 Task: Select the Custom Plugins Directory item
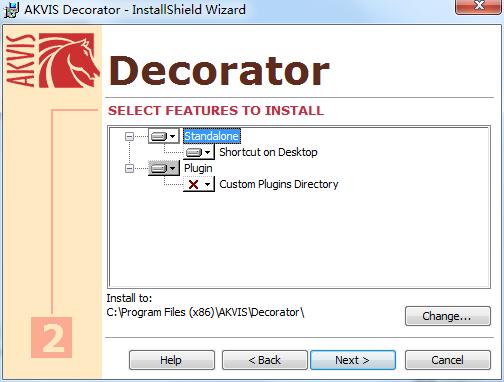pyautogui.click(x=279, y=184)
